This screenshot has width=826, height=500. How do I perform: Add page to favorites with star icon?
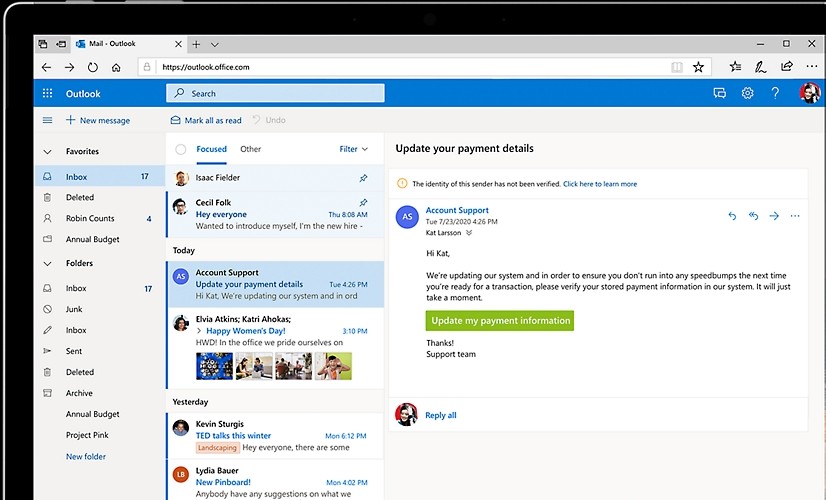pyautogui.click(x=699, y=67)
